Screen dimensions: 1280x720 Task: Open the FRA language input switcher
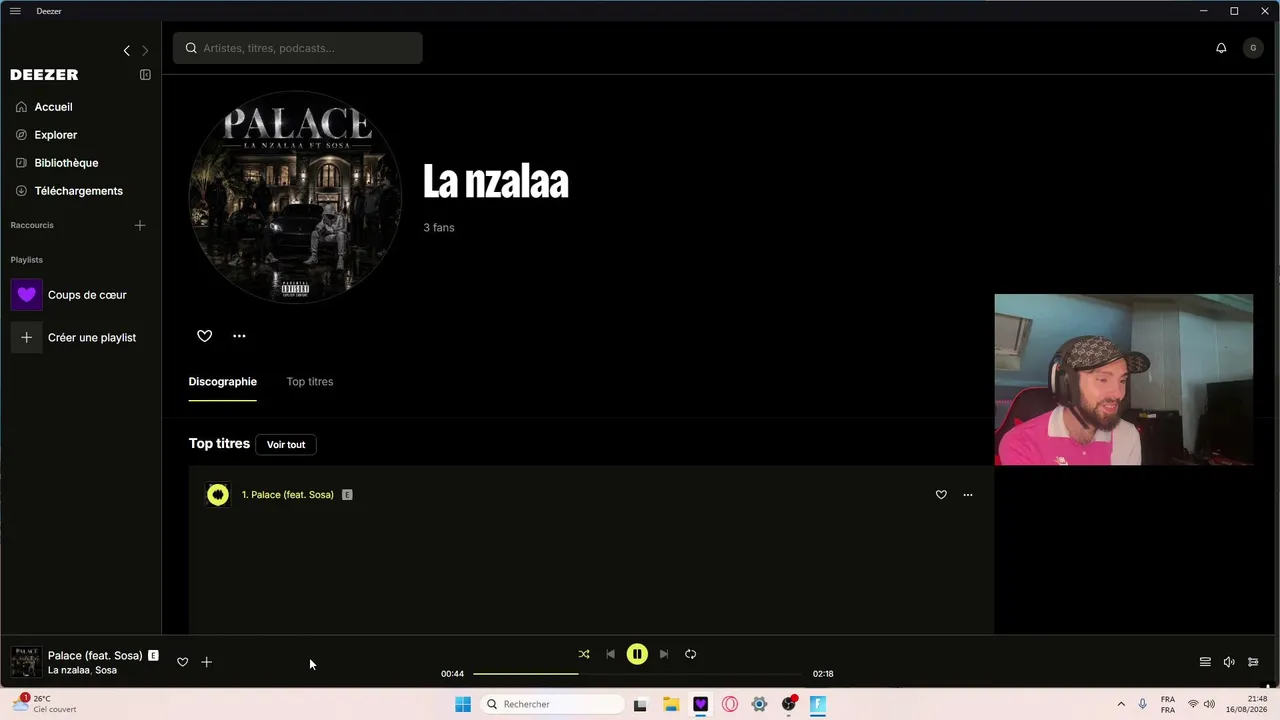pyautogui.click(x=1168, y=704)
